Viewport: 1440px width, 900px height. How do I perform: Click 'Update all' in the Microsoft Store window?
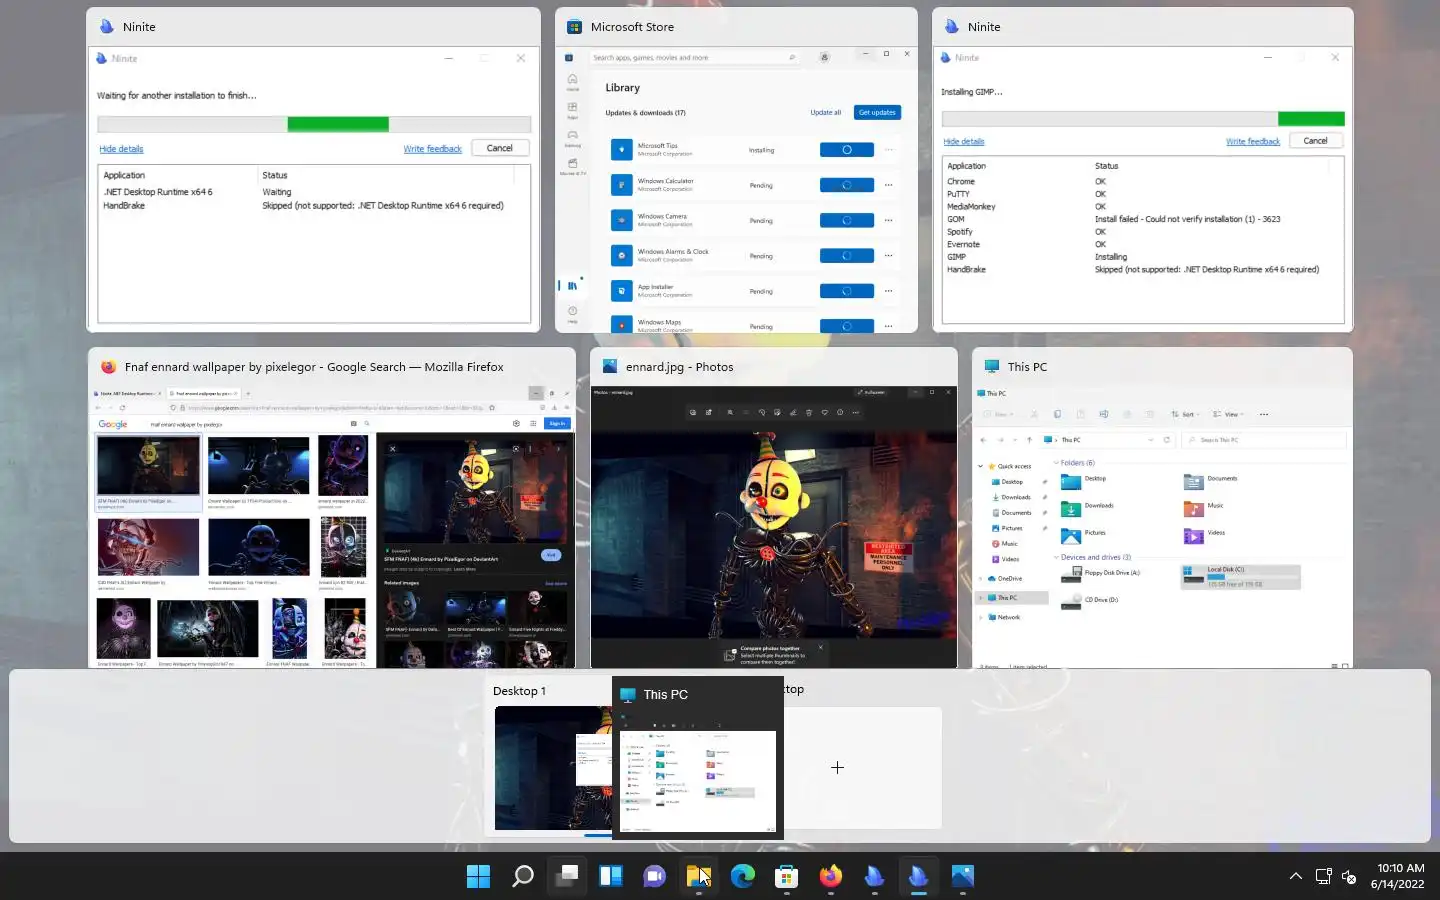825,113
